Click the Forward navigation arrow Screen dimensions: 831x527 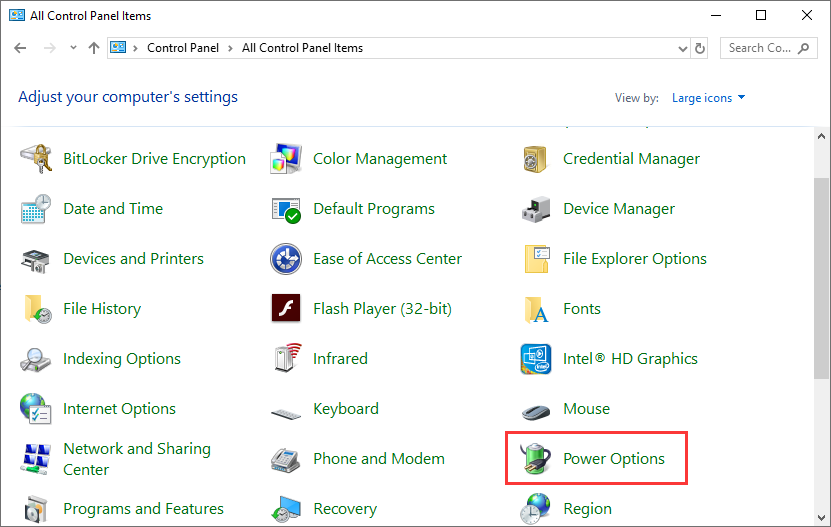(x=49, y=48)
